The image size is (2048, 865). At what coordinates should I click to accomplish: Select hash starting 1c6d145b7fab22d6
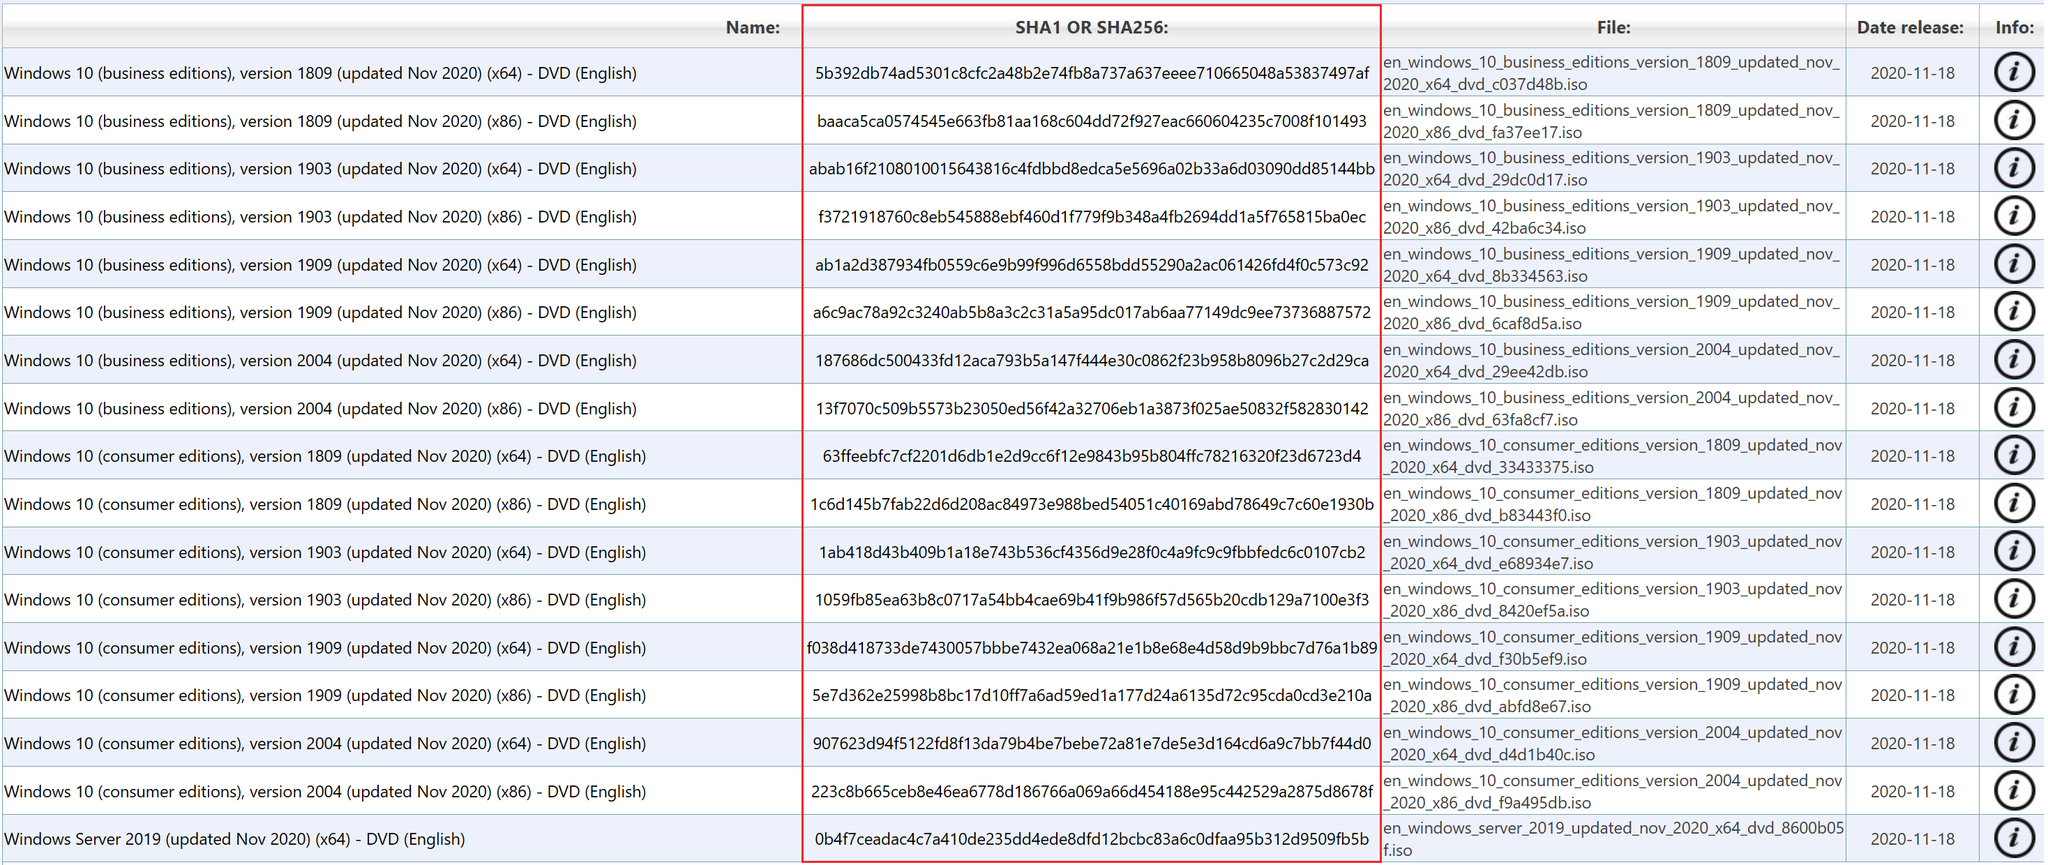[1092, 504]
